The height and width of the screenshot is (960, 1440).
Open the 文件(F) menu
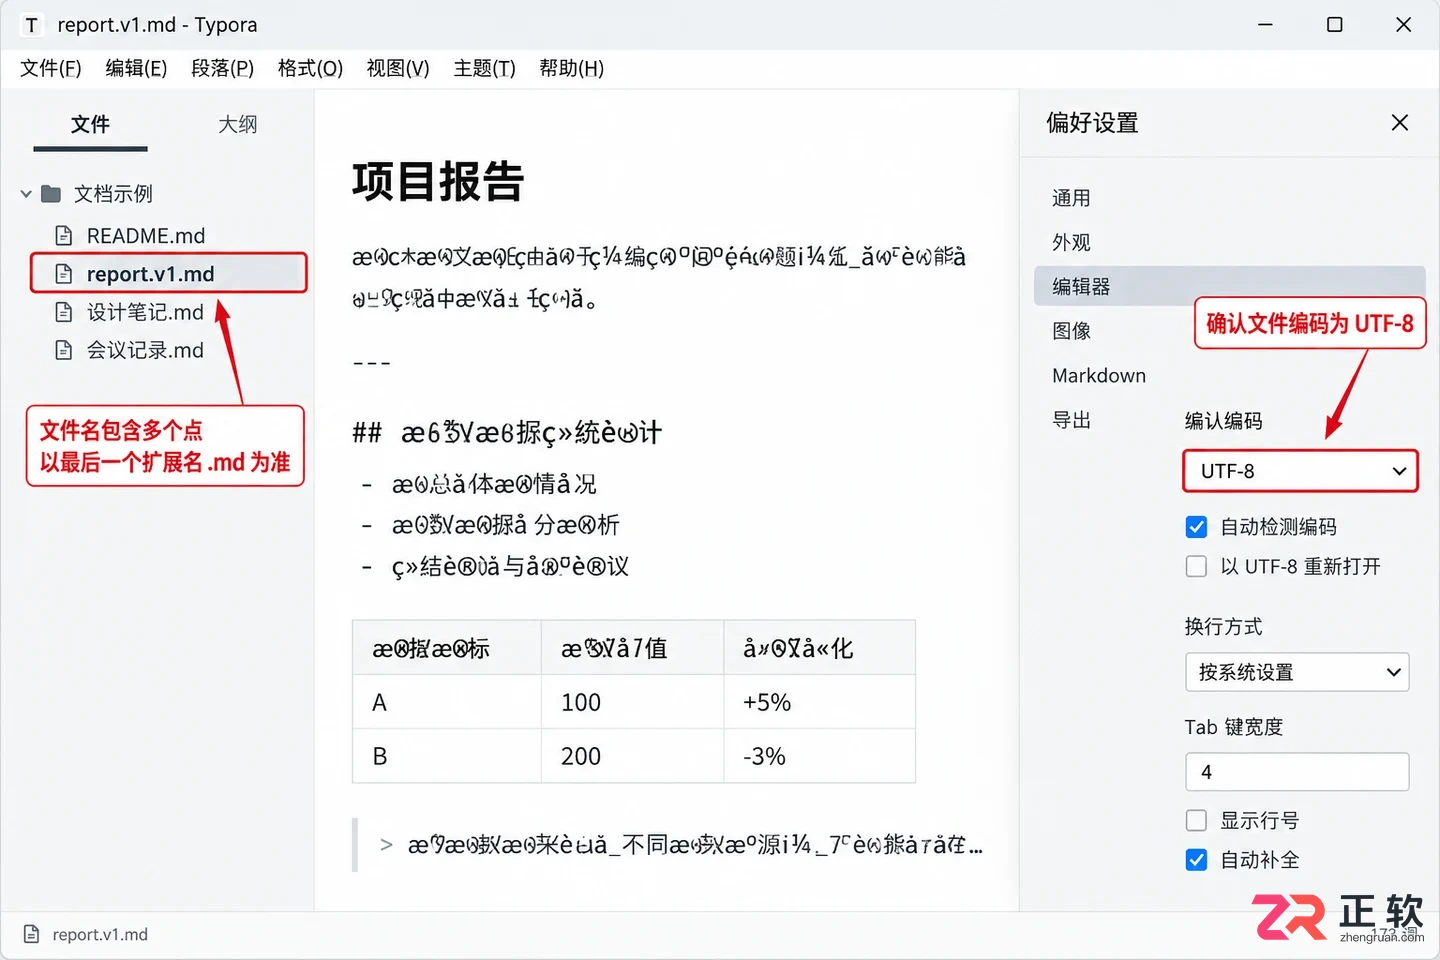click(x=51, y=68)
